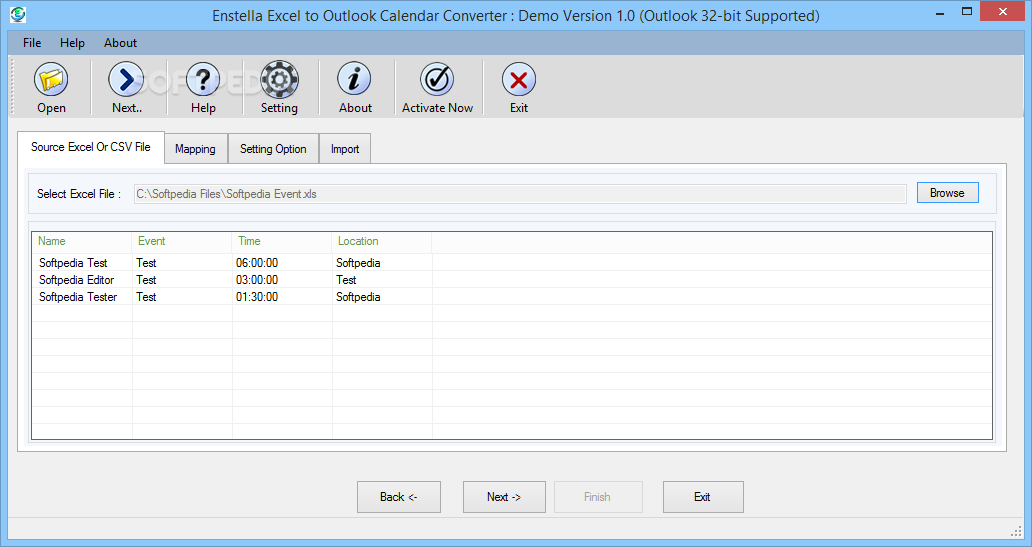The height and width of the screenshot is (547, 1032).
Task: Click the Event column header
Action: tap(182, 242)
